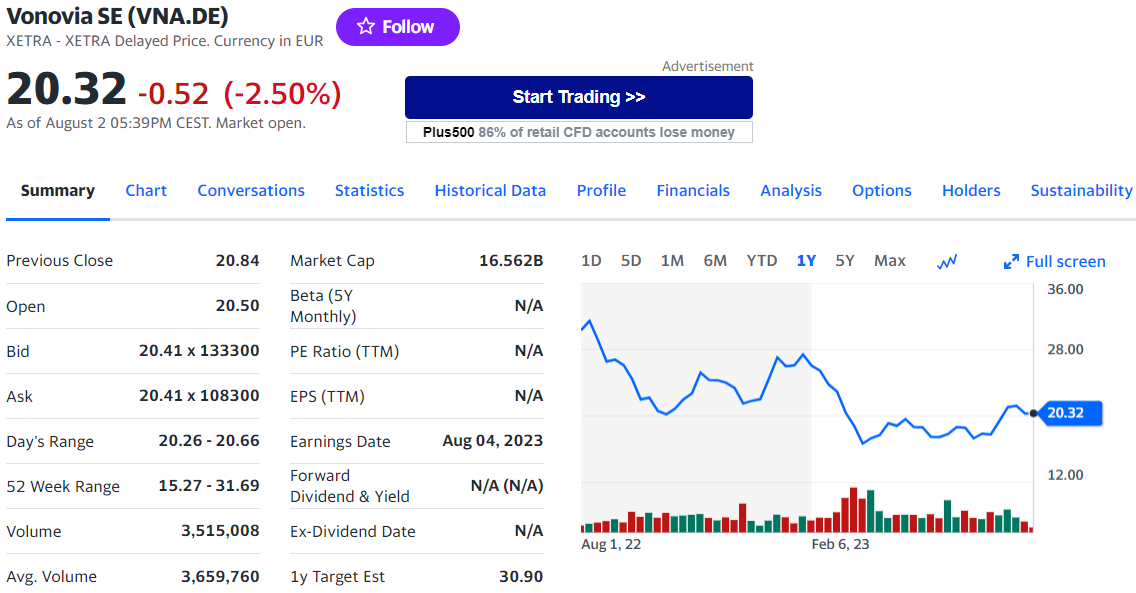Show the Max chart range
Viewport: 1136px width, 593px height.
click(x=889, y=260)
